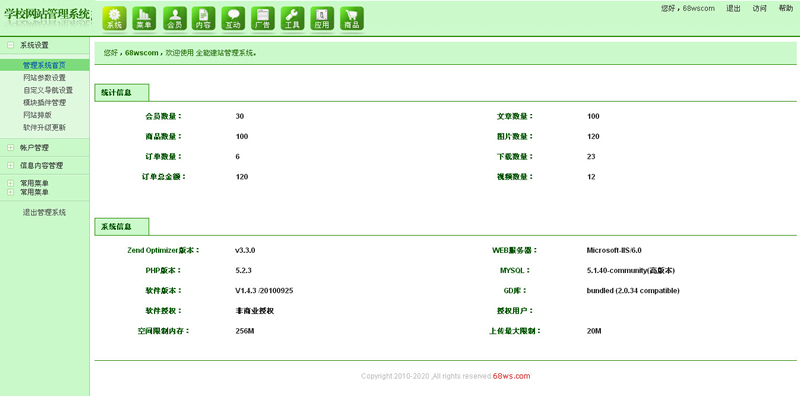Select the 统计信息 tab
Screen dimensions: 800x396
121,93
